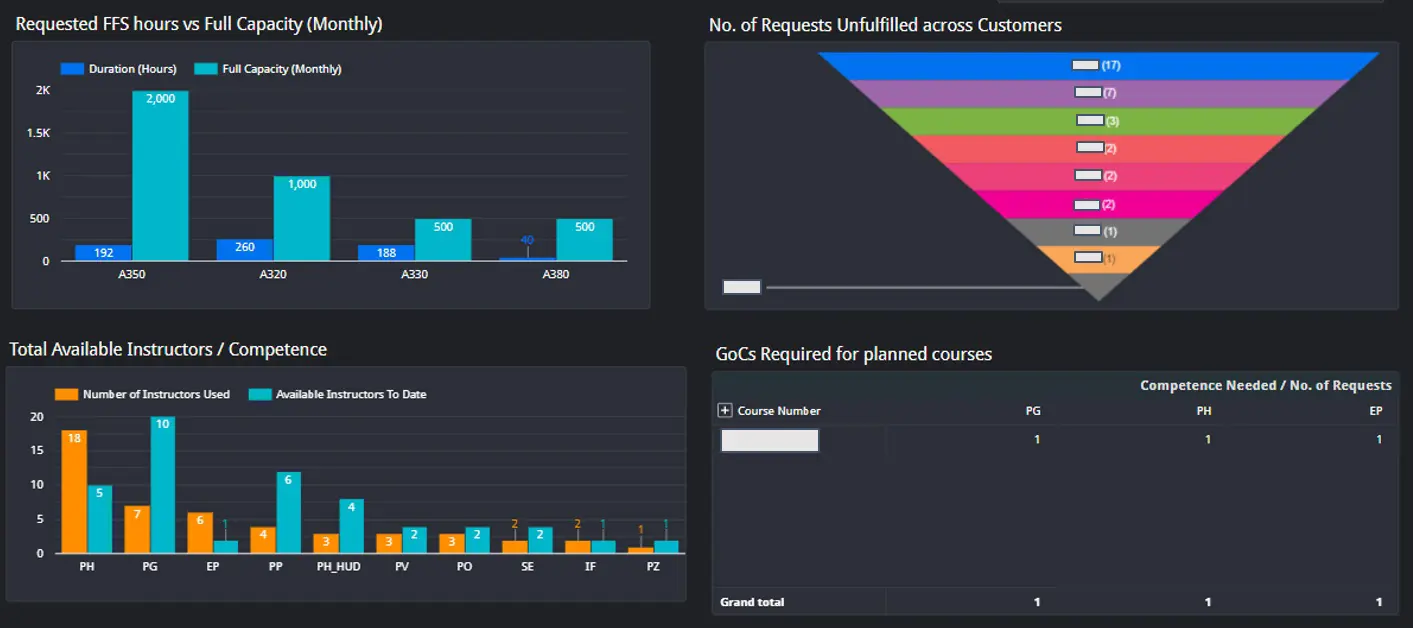Expand the Course Number plus icon
1413x628 pixels.
pos(725,411)
